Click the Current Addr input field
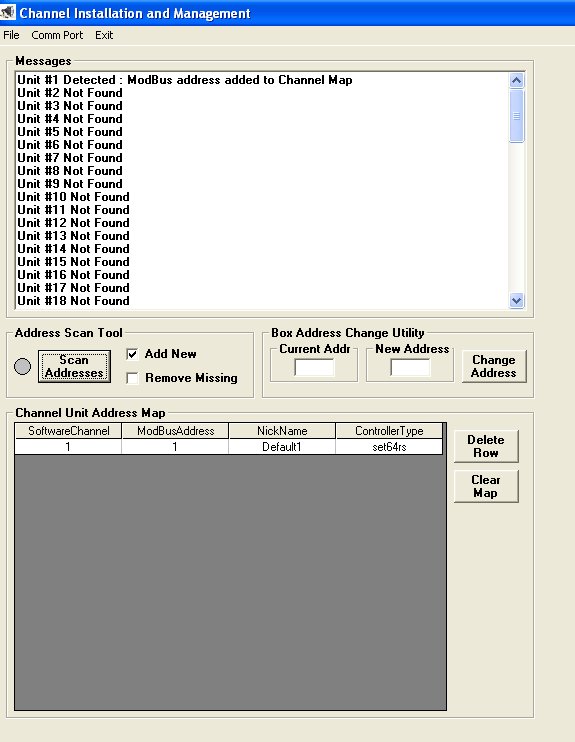 click(314, 367)
